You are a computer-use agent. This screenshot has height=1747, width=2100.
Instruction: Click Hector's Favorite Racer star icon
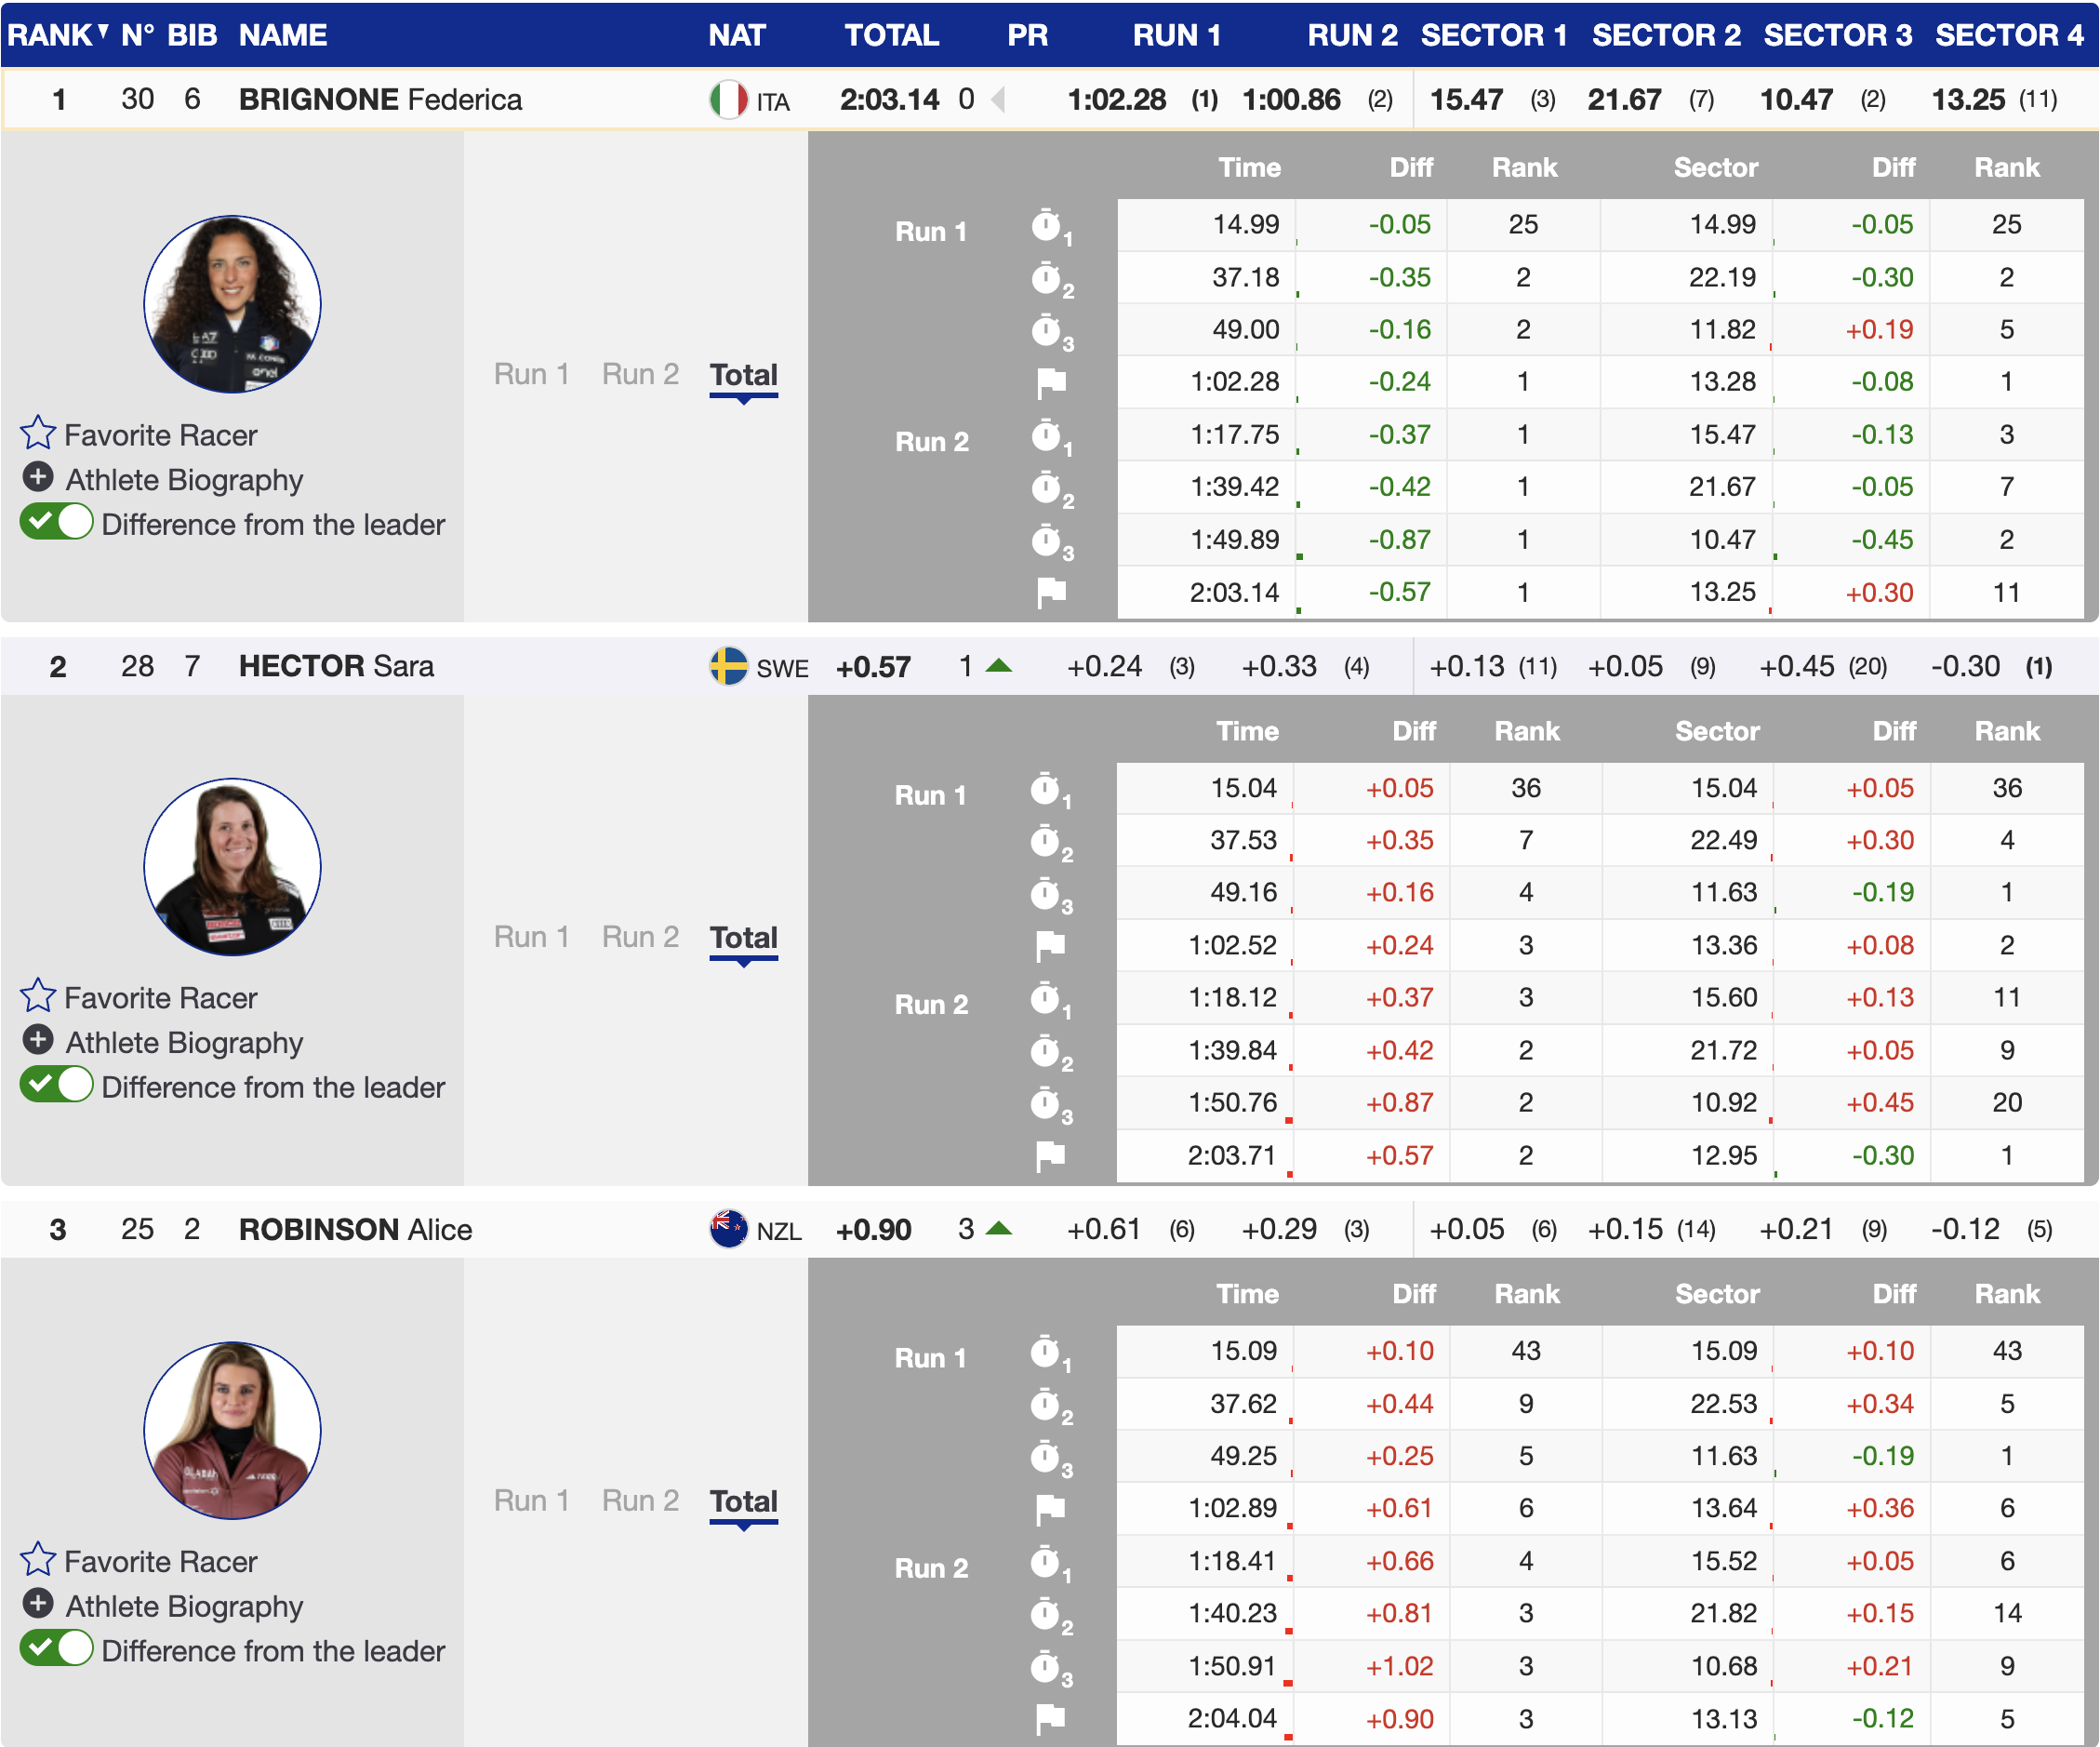click(38, 996)
